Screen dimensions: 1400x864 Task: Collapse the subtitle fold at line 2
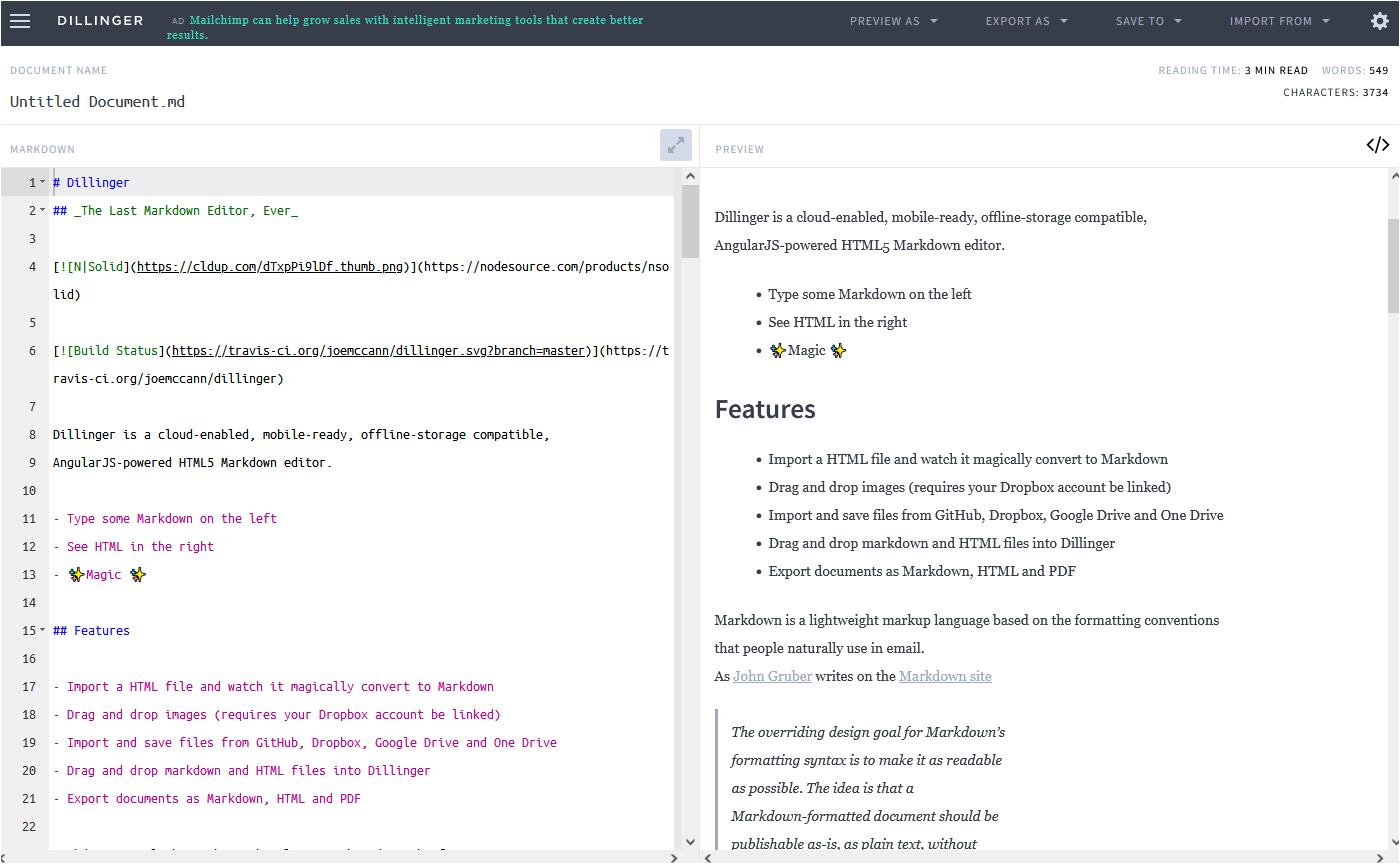(x=41, y=210)
